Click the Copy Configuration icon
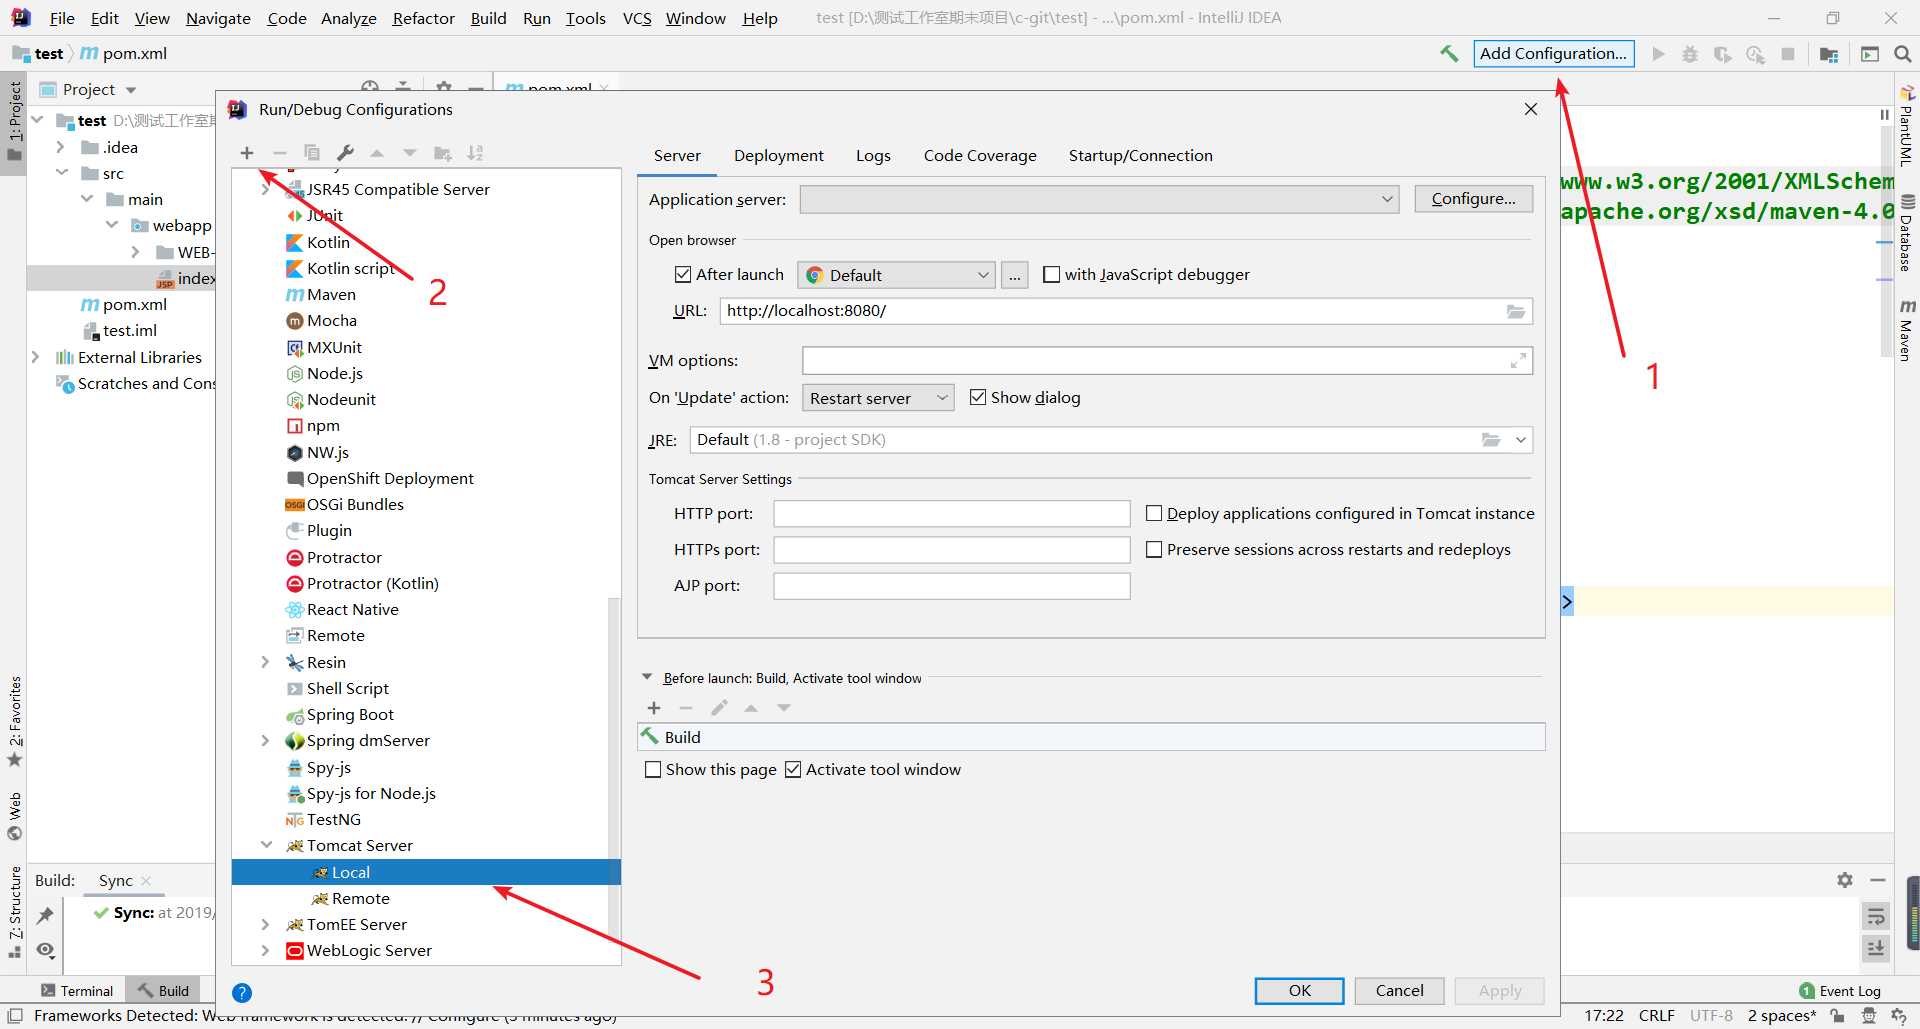1920x1029 pixels. tap(312, 153)
